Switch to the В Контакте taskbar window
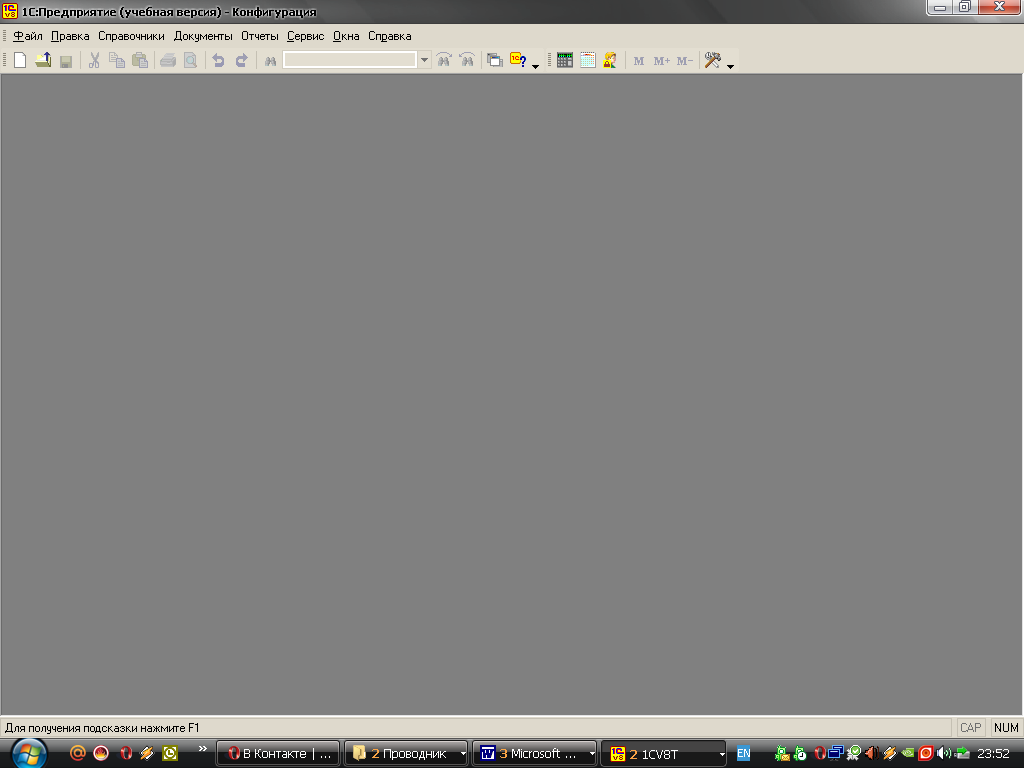 (278, 753)
